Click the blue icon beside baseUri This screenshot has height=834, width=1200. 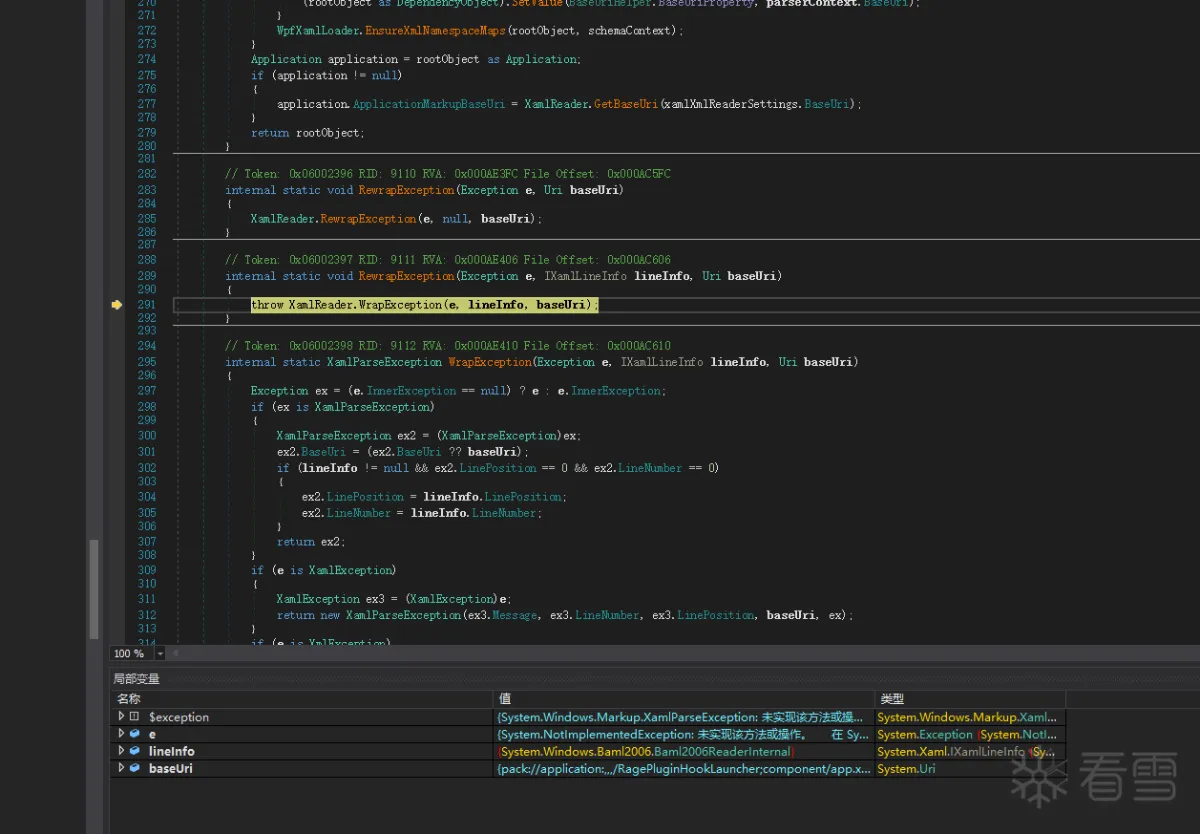click(134, 768)
